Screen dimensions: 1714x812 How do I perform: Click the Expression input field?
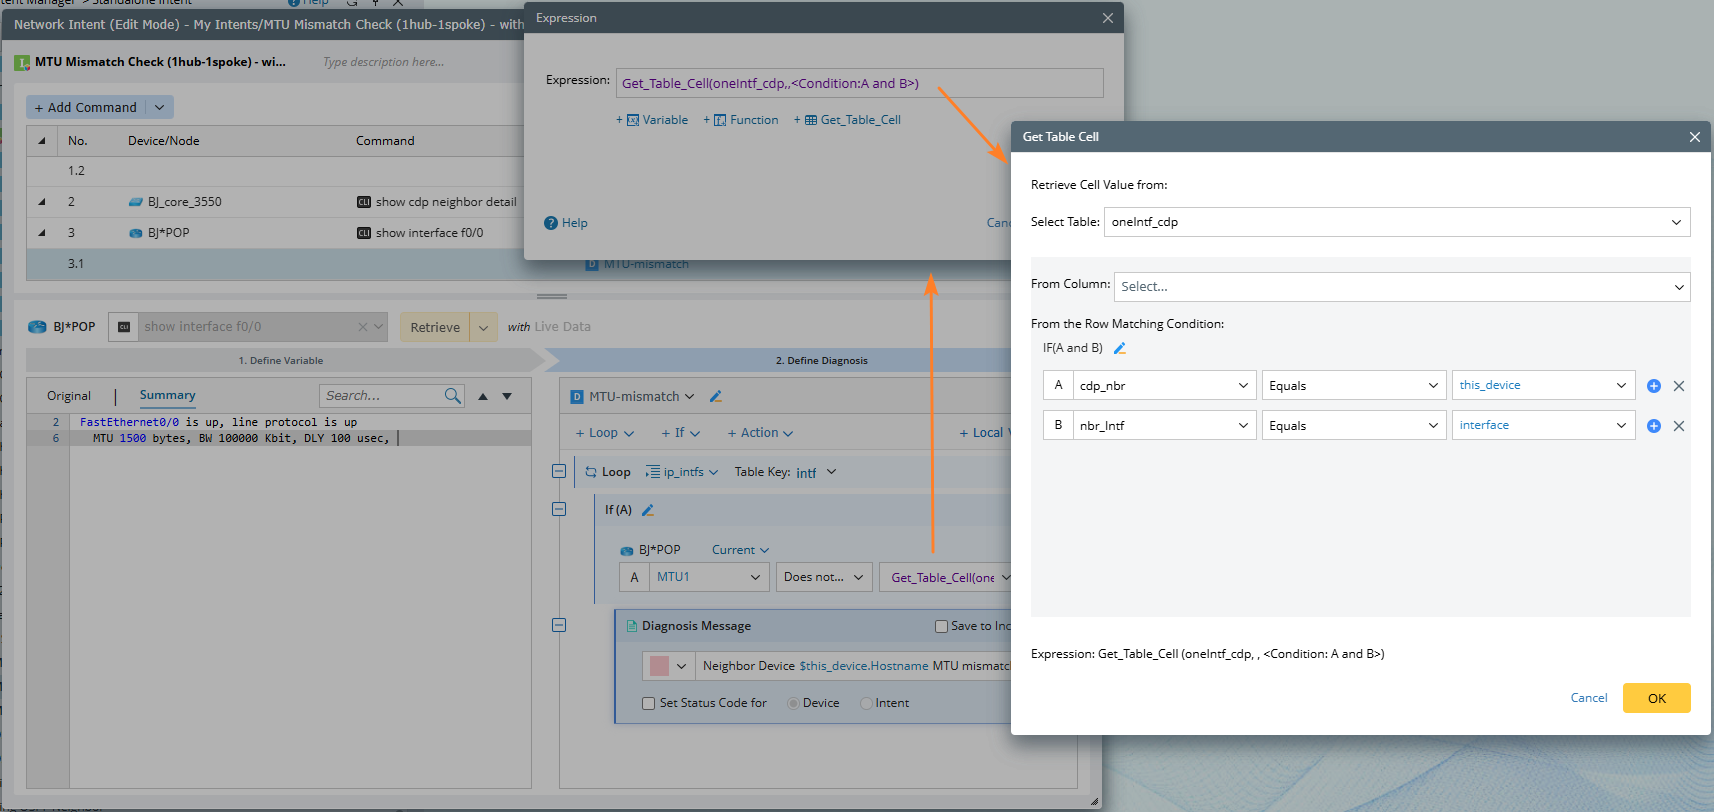(860, 83)
